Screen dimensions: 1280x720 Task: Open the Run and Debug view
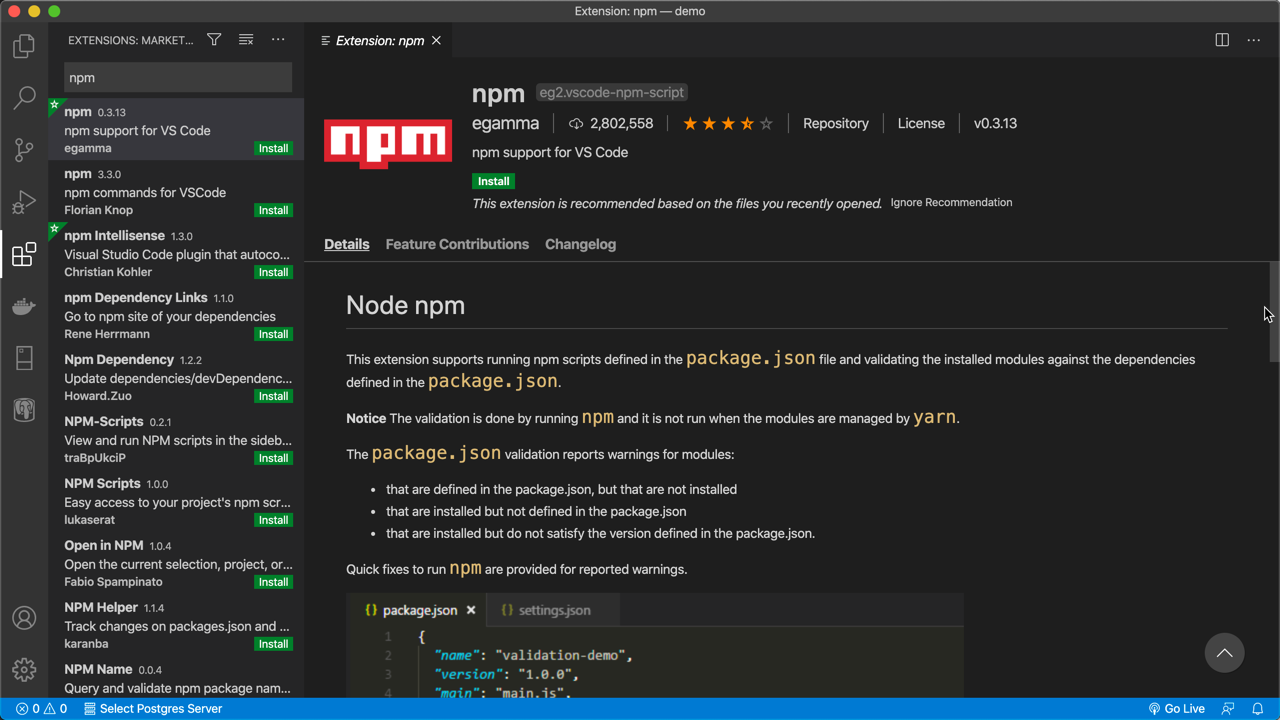coord(24,201)
